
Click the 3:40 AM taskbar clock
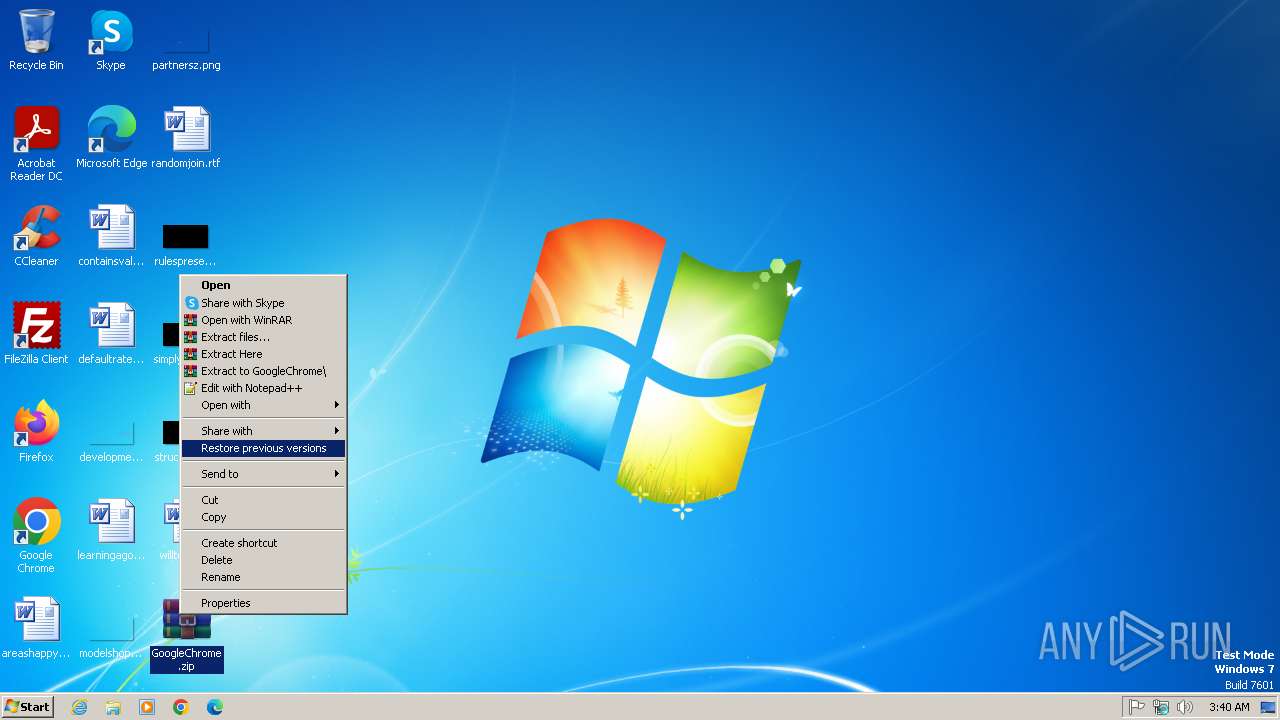point(1229,707)
